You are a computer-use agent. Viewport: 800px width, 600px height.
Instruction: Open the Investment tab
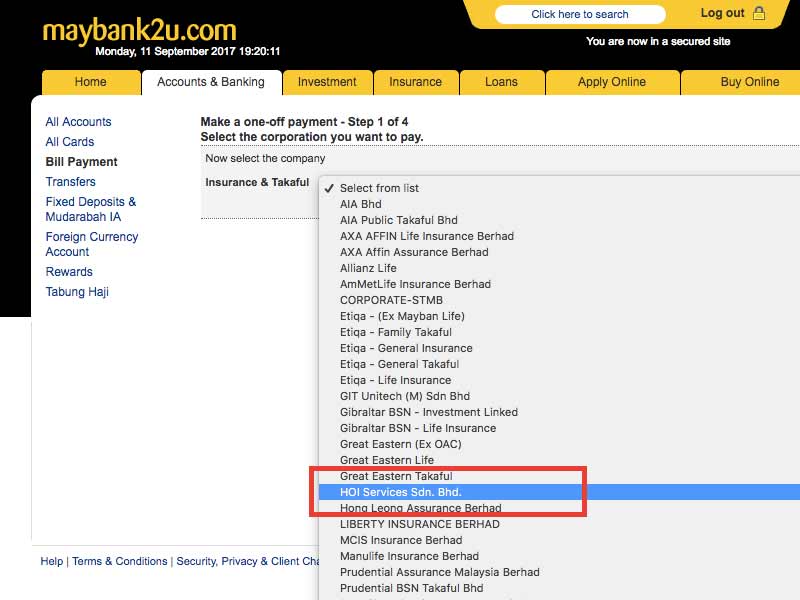(327, 82)
